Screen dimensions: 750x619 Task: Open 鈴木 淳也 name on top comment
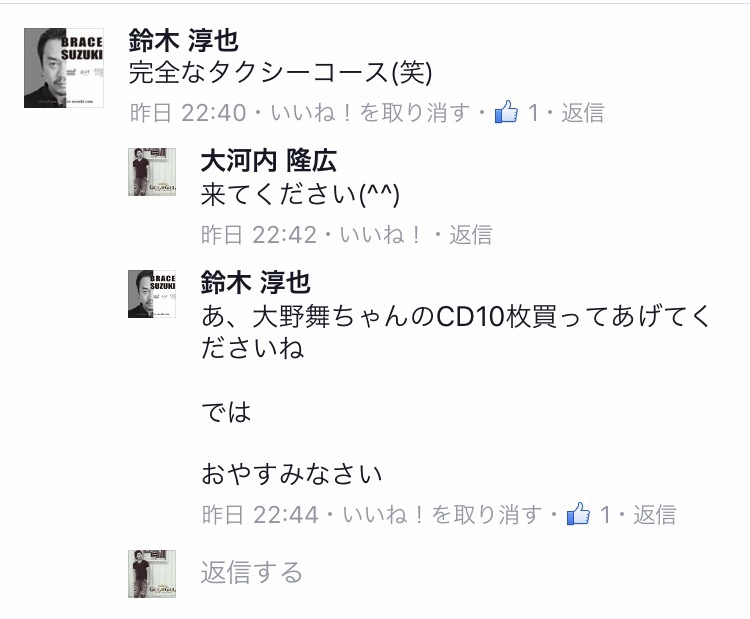[x=184, y=40]
